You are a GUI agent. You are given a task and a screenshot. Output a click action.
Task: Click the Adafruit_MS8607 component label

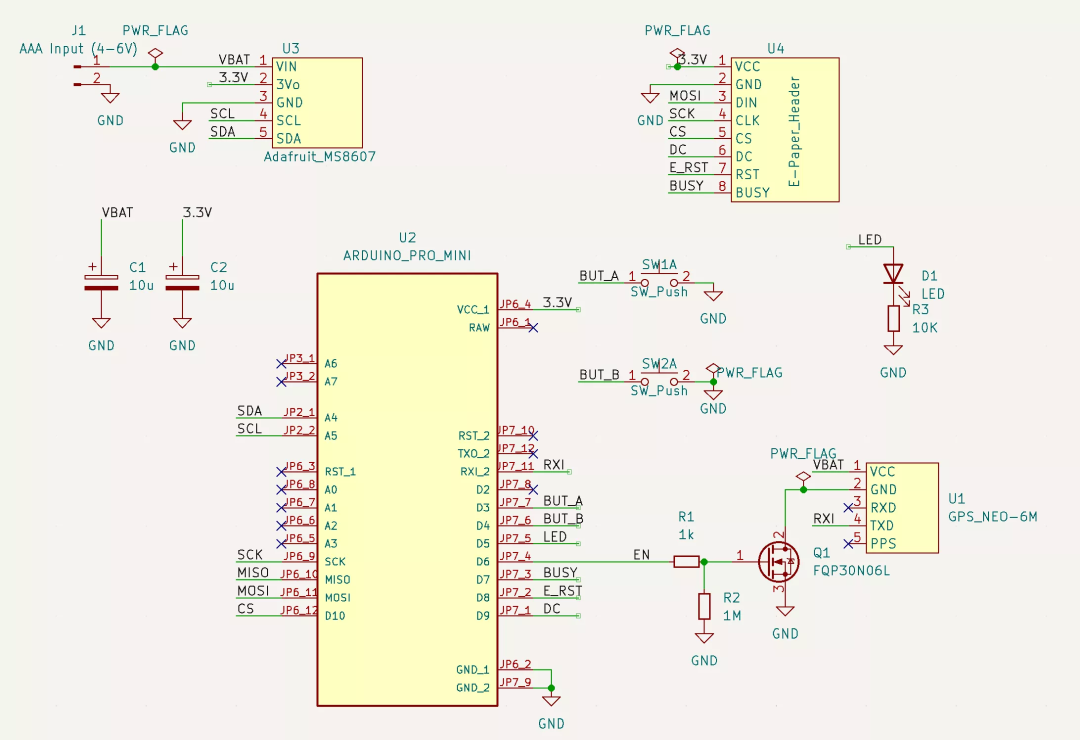tap(320, 156)
